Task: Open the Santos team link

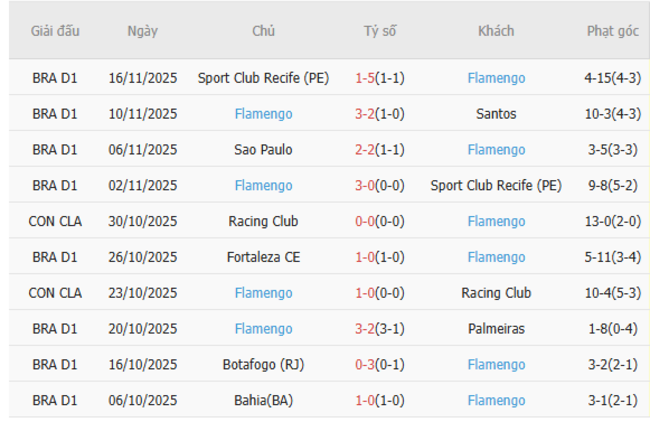Action: tap(496, 114)
